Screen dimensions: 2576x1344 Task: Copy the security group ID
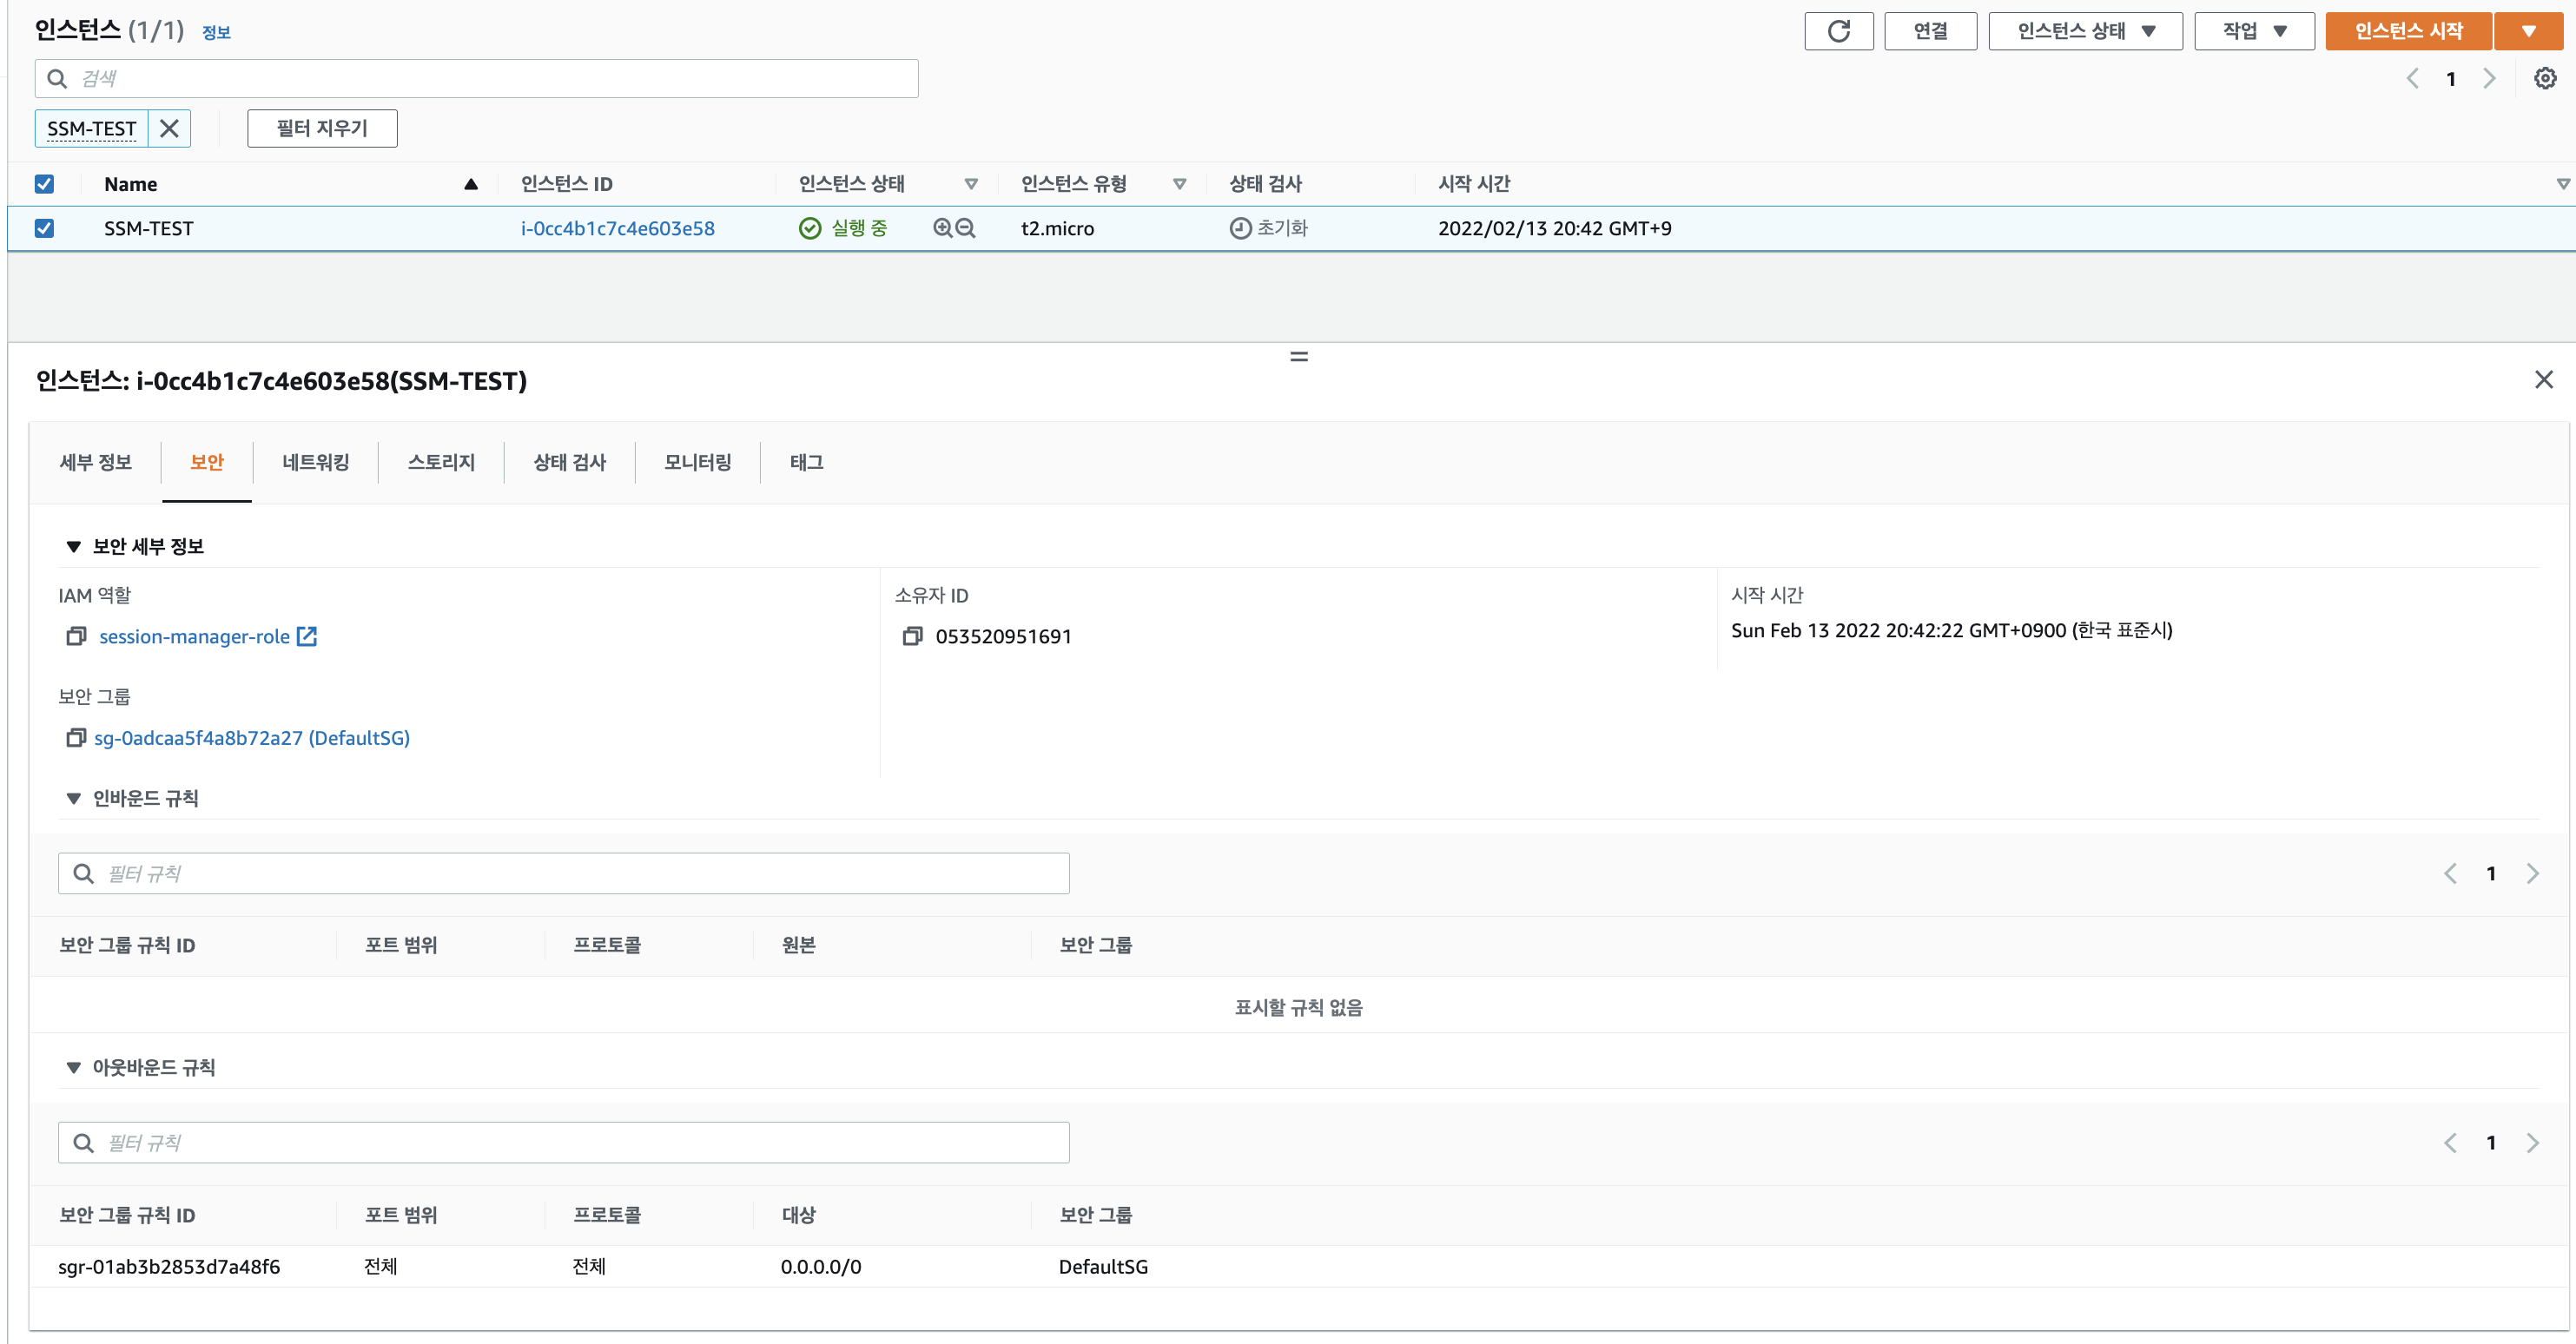76,738
